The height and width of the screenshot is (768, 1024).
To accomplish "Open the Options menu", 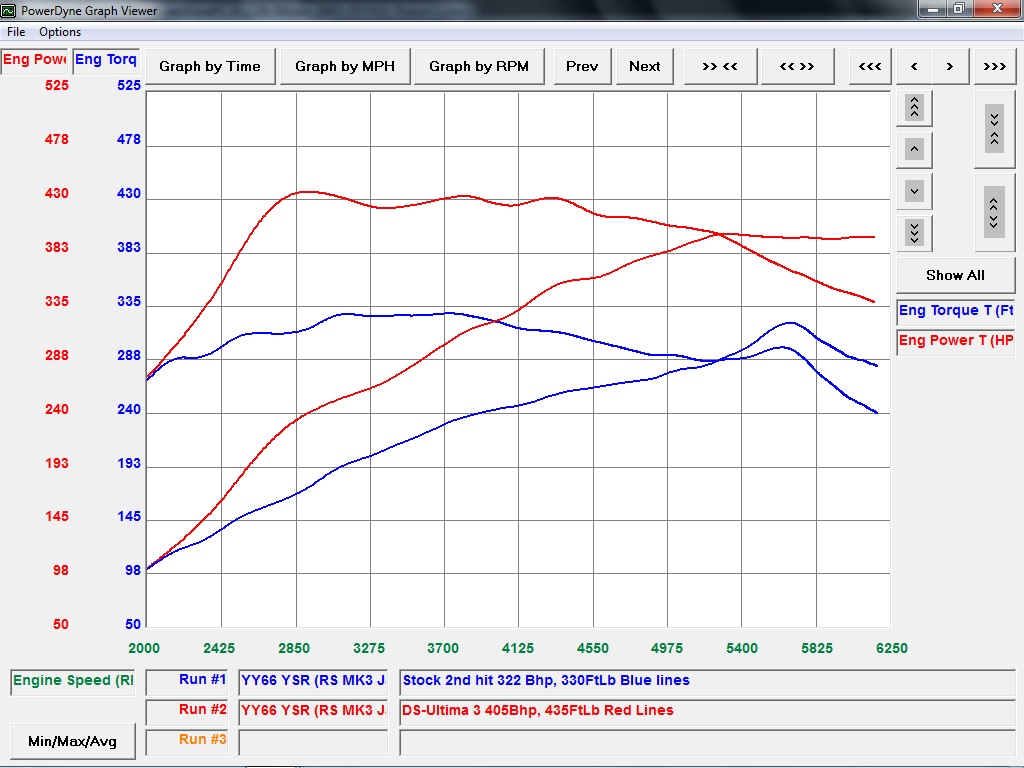I will (x=60, y=32).
